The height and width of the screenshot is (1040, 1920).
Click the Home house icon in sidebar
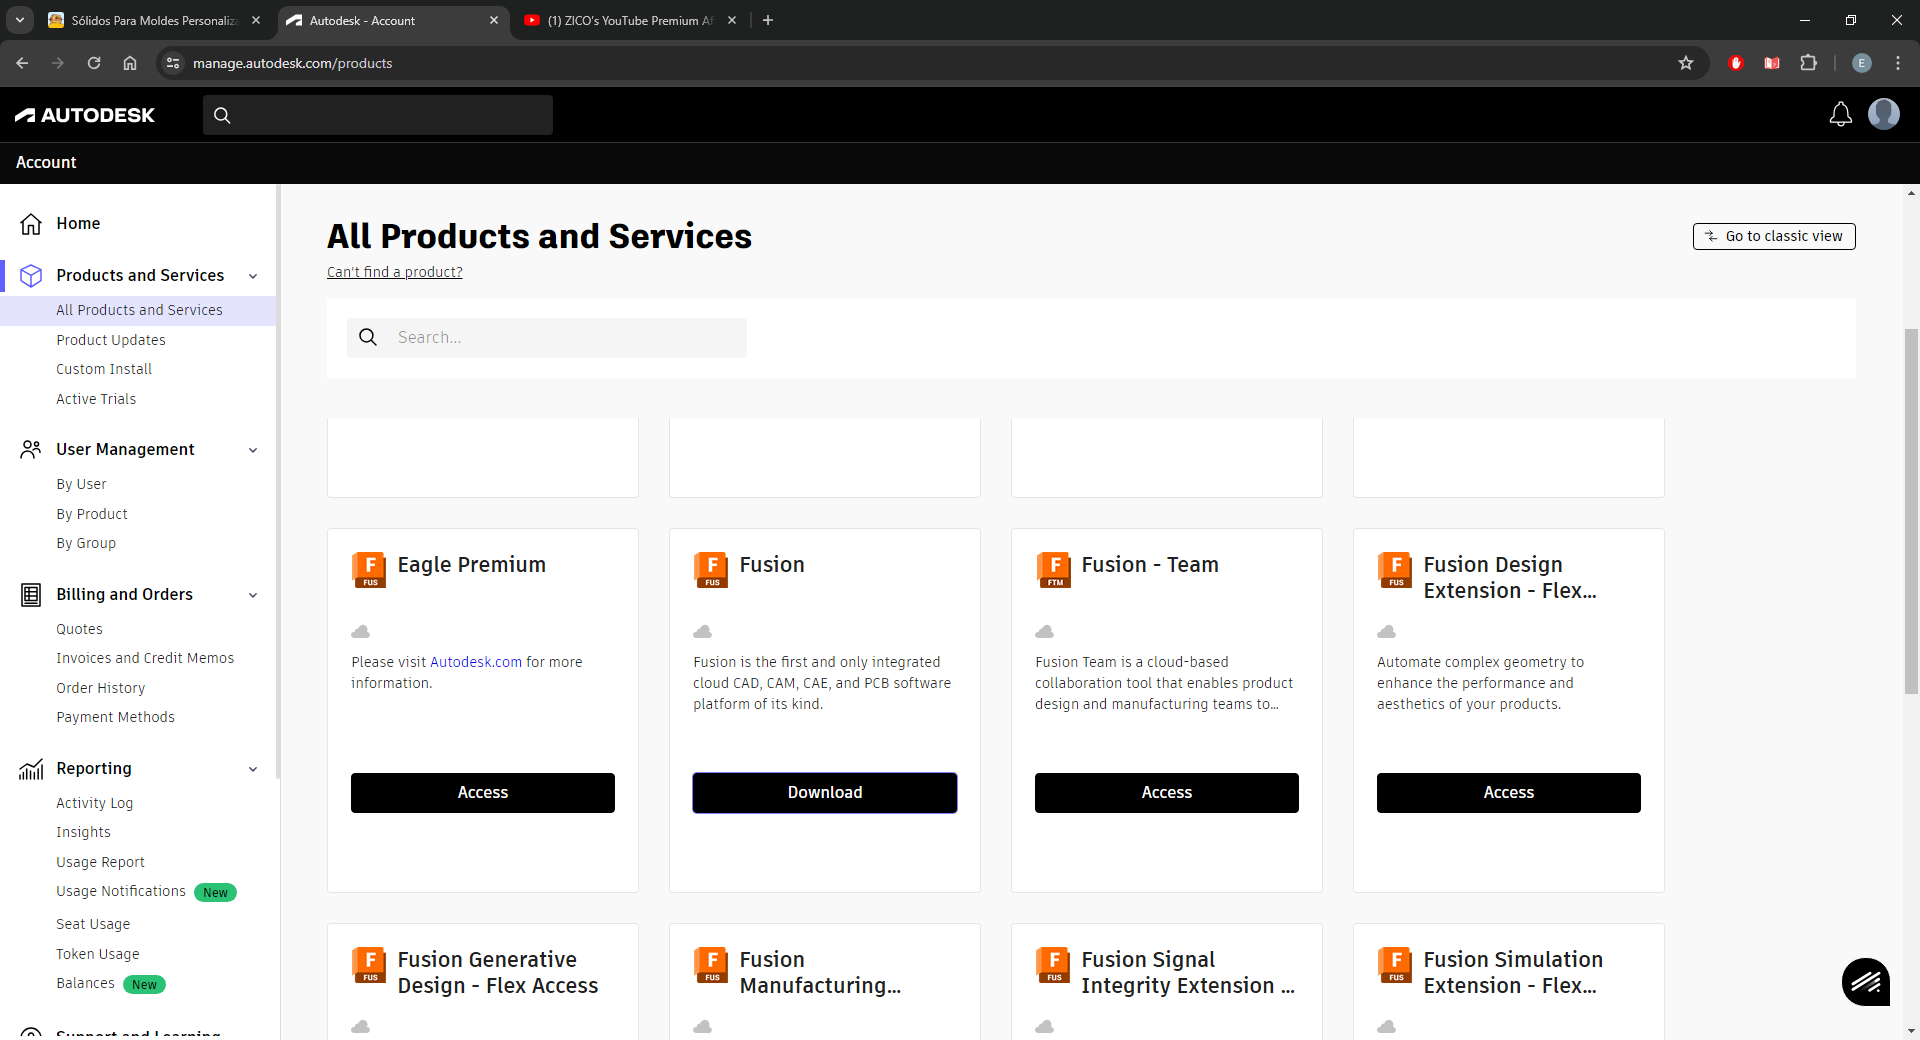tap(31, 224)
